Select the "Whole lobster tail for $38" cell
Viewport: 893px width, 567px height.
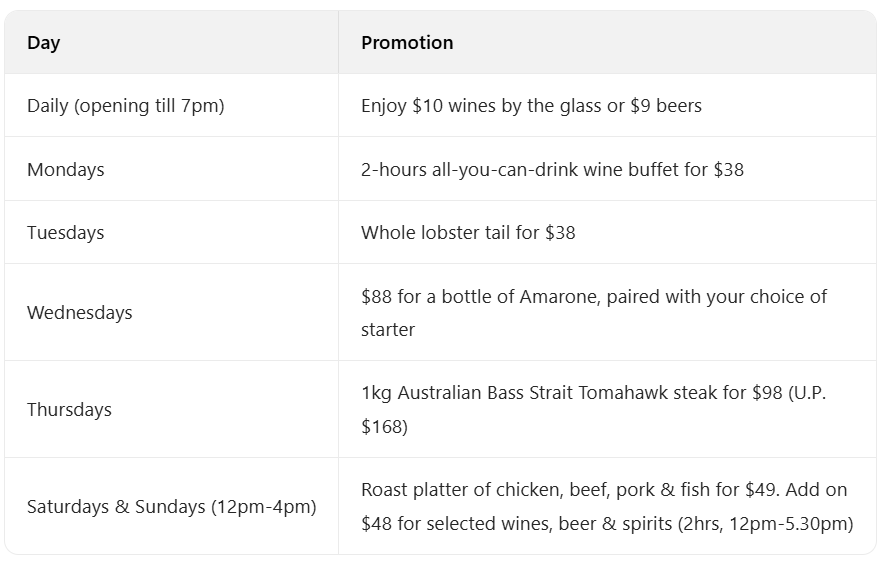[x=468, y=233]
